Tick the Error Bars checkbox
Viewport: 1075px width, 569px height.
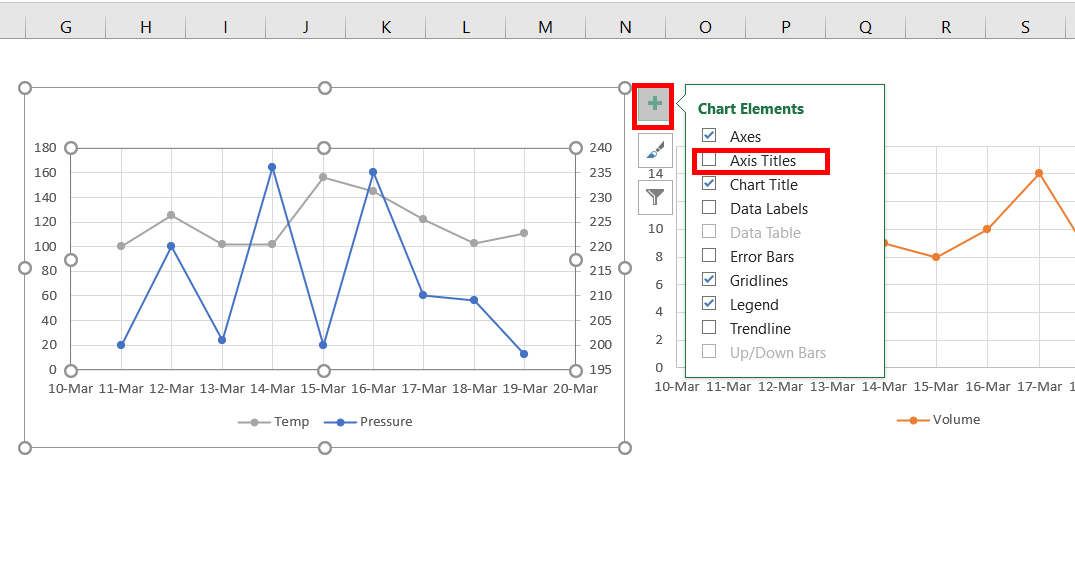point(709,256)
